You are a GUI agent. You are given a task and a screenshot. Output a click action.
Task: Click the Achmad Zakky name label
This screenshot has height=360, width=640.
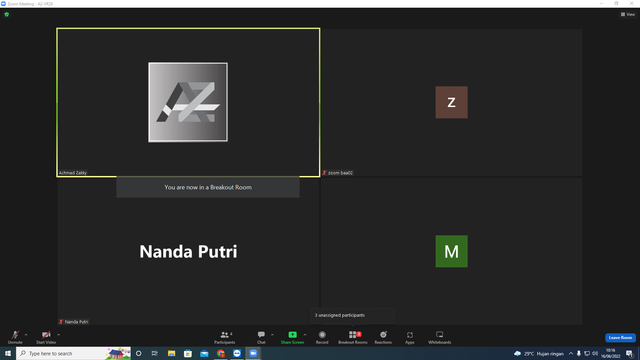[x=73, y=173]
